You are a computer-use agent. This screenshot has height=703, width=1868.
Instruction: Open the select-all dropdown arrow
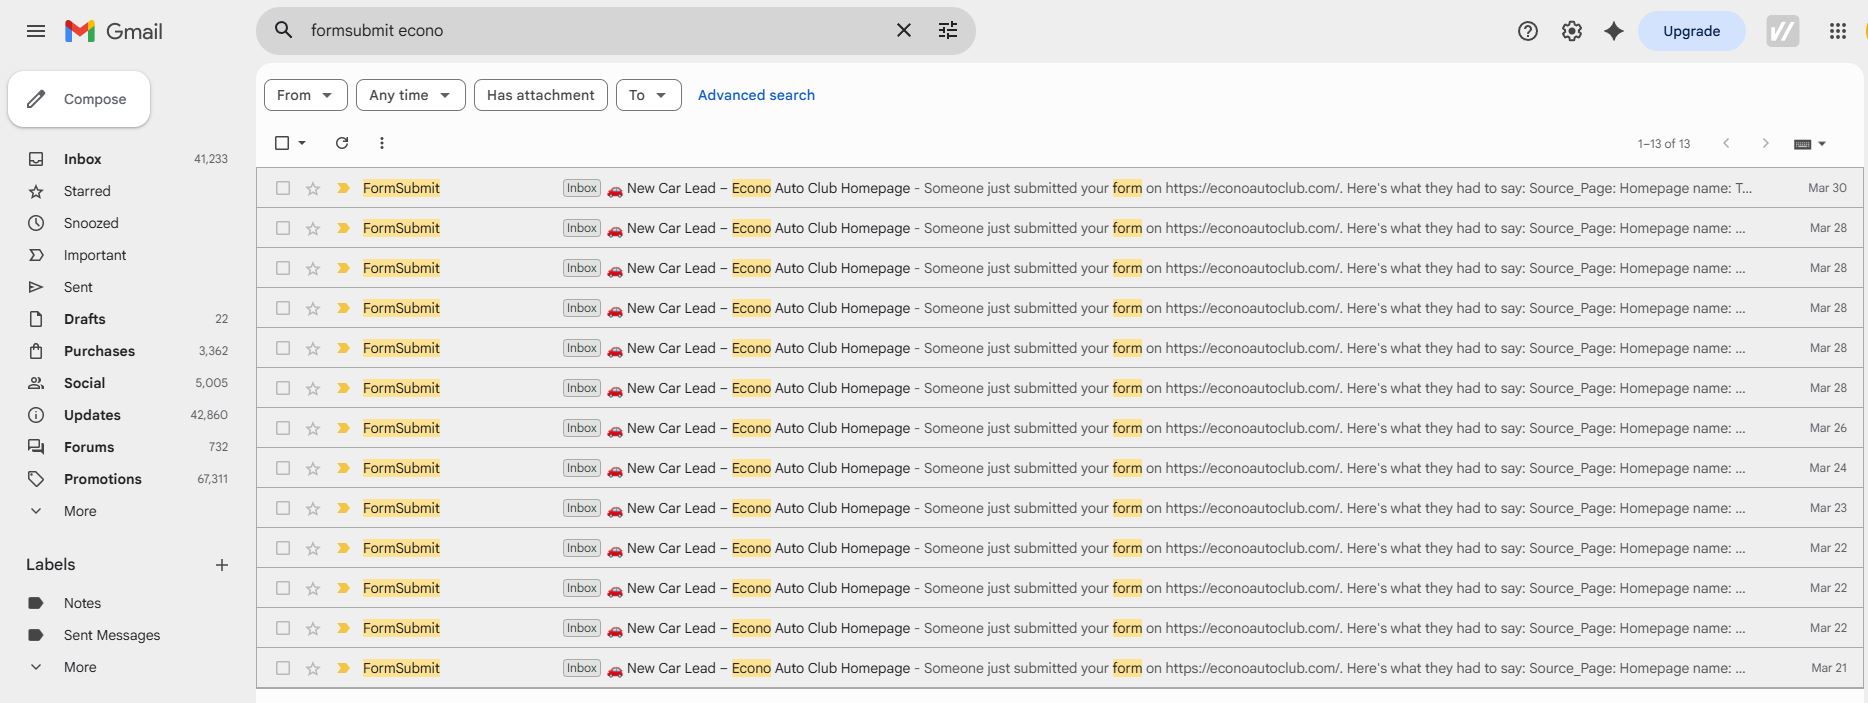tap(302, 143)
